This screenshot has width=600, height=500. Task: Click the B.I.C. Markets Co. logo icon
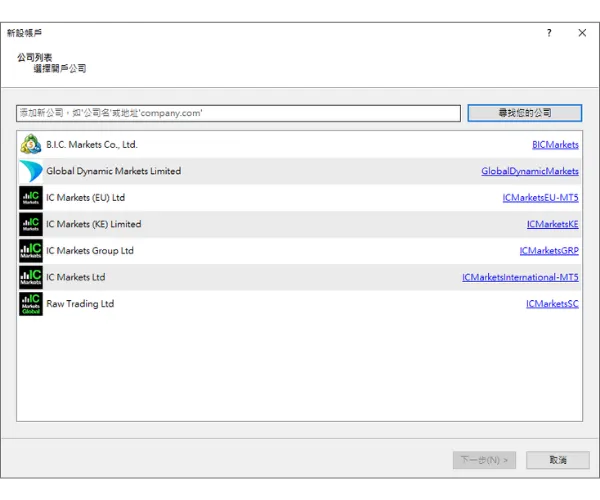pos(30,145)
